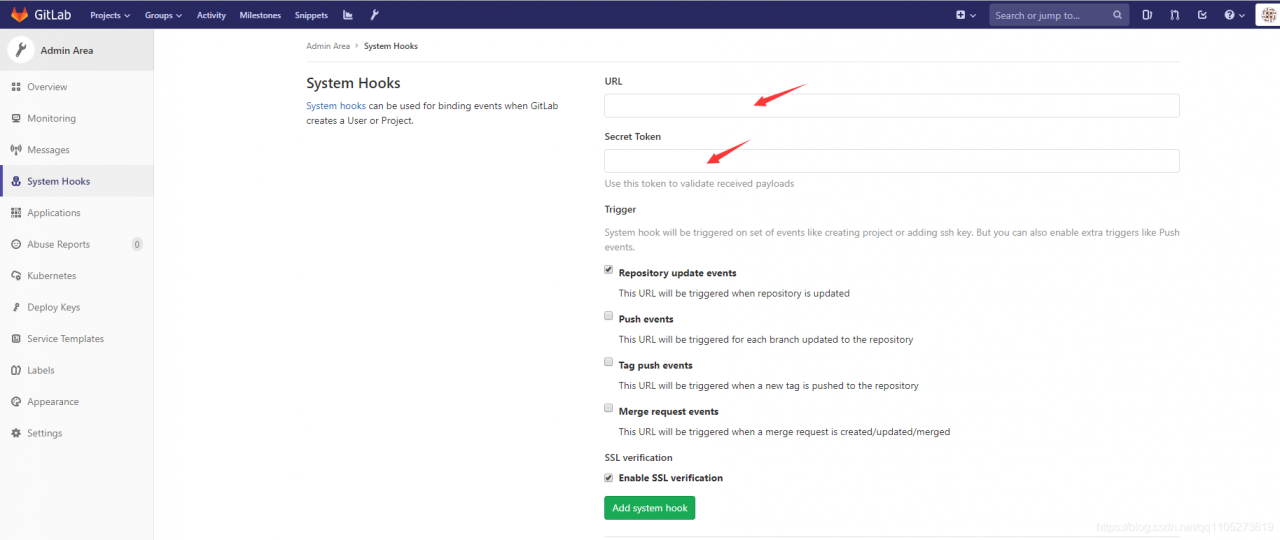This screenshot has height=540, width=1280.
Task: Click the Labels icon in sidebar
Action: 16,370
